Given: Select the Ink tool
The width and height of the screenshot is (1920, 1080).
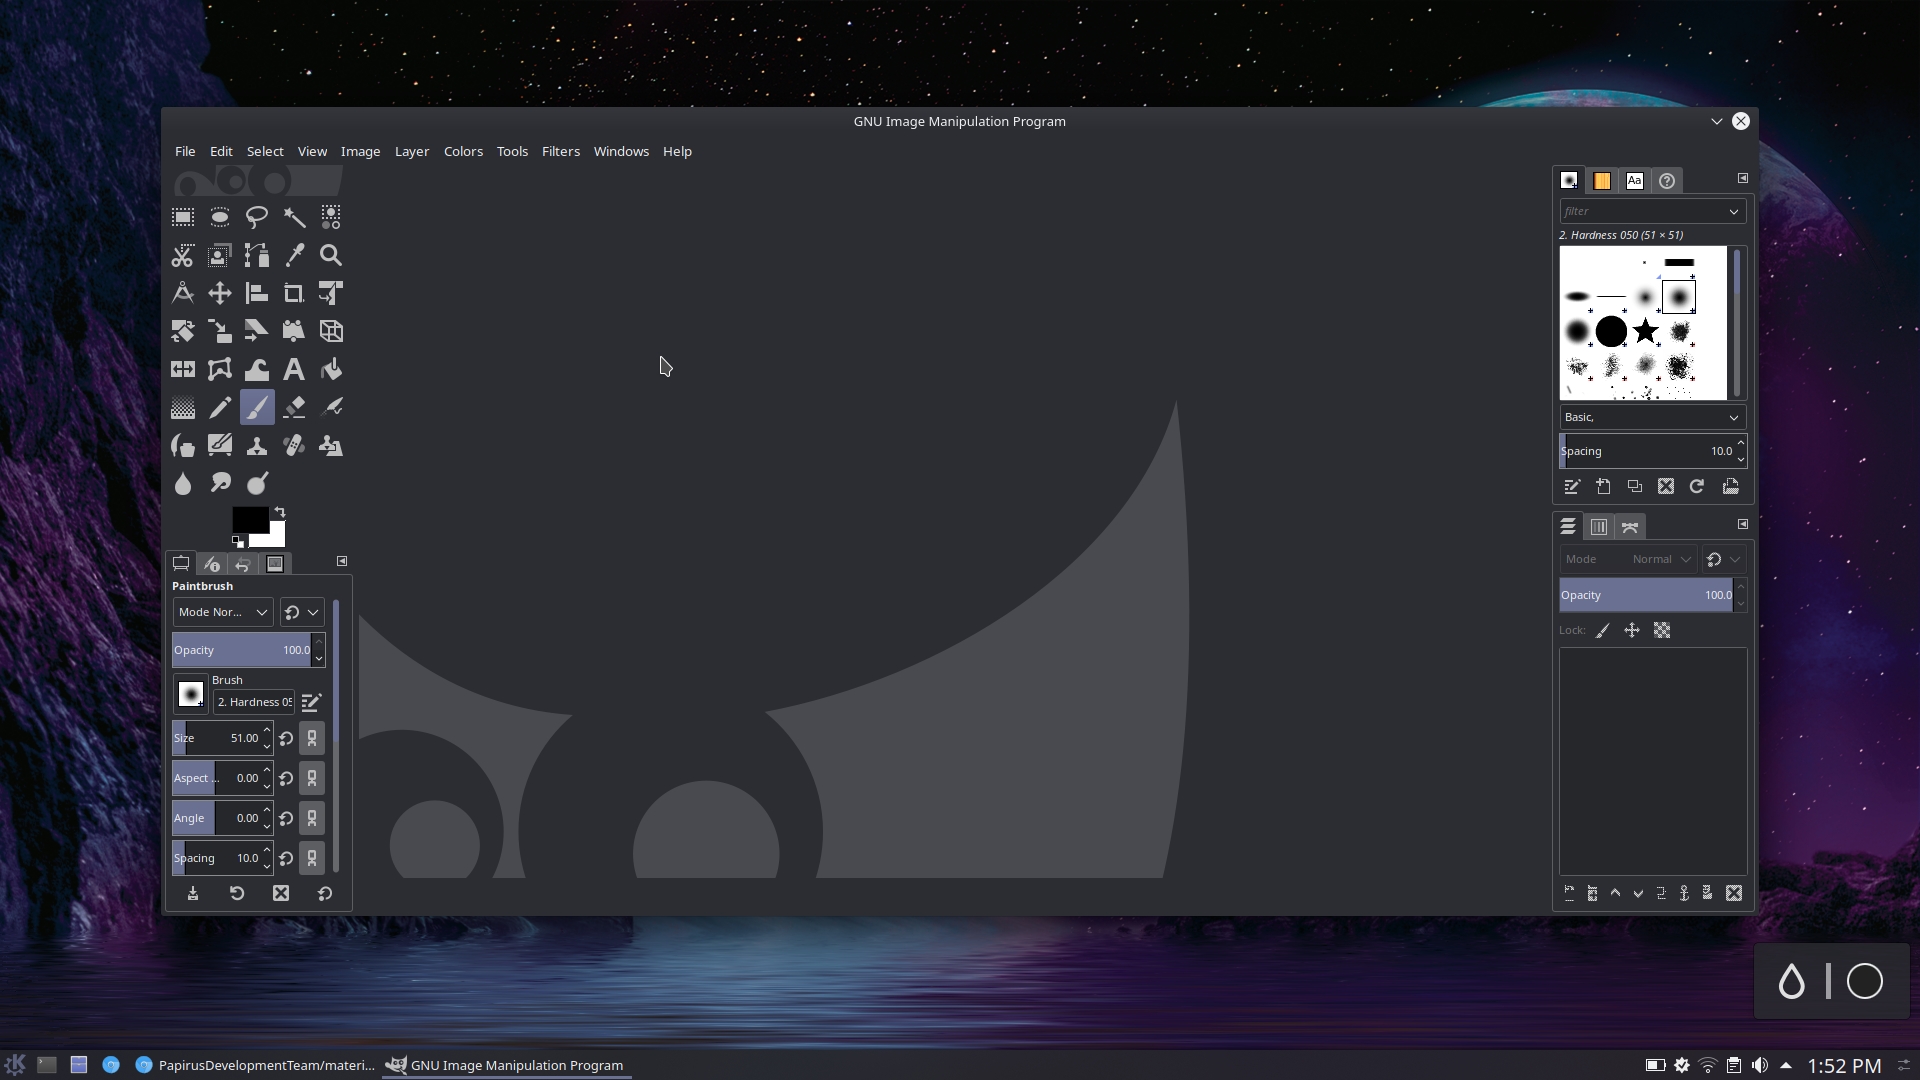Looking at the screenshot, I should tap(183, 445).
